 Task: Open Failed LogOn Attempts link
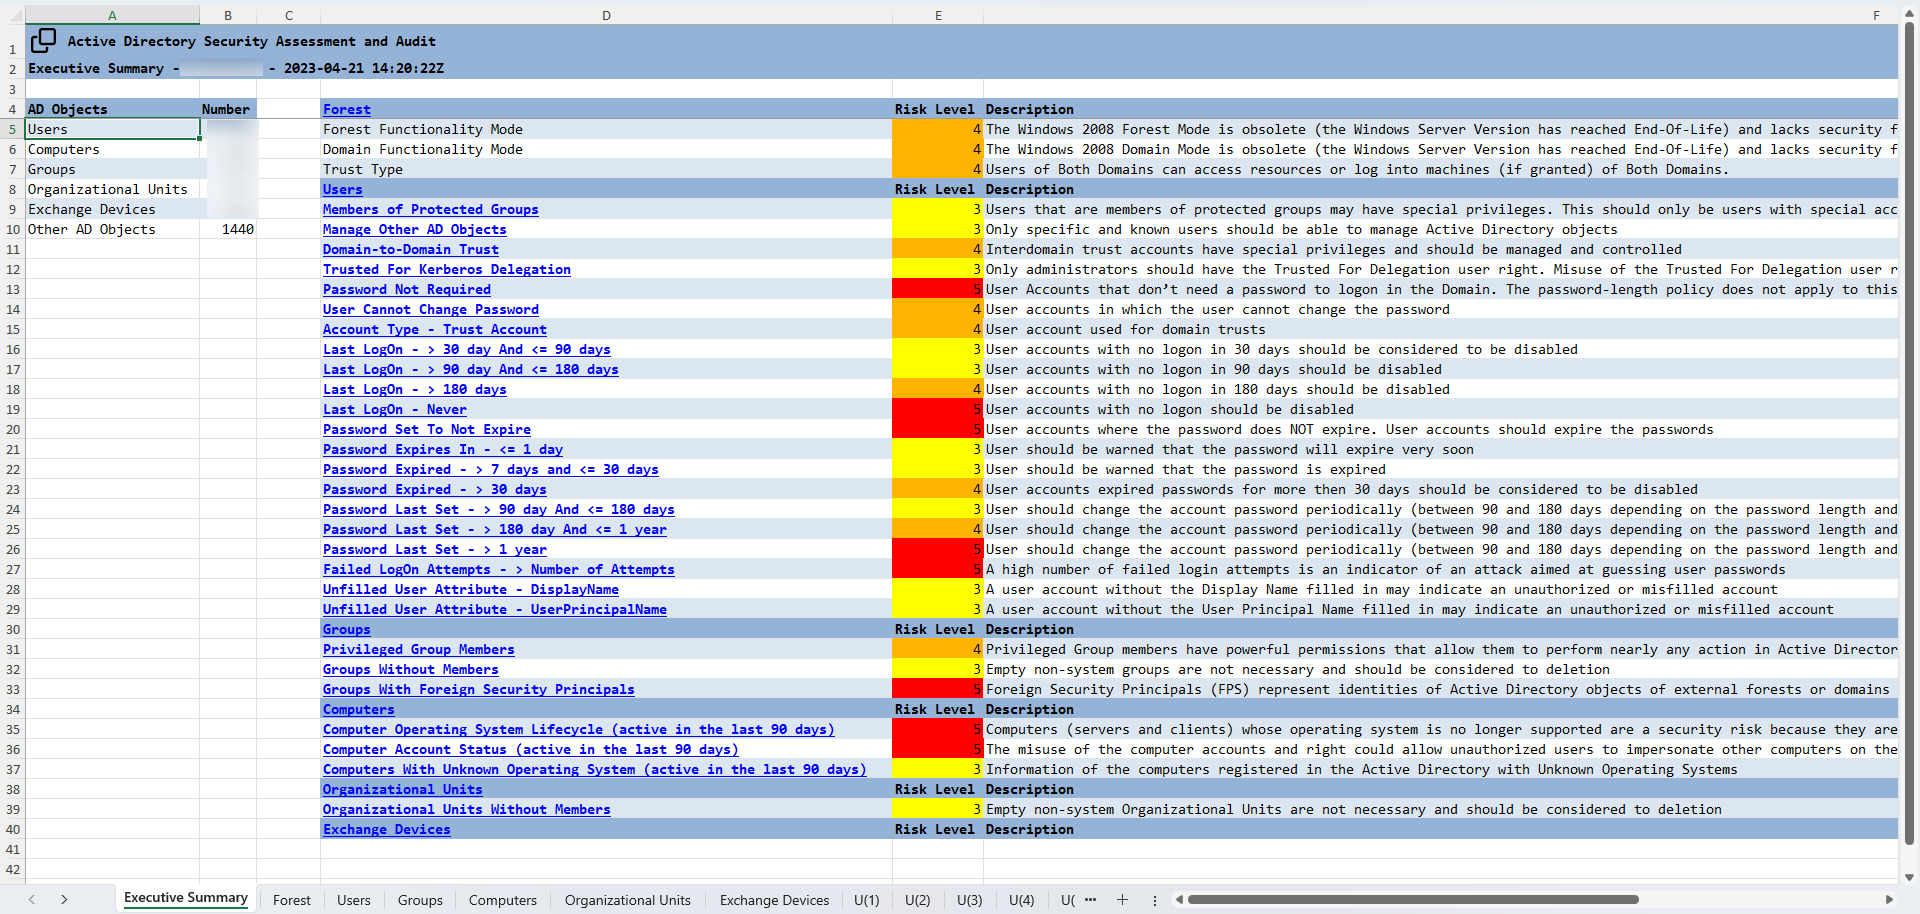(498, 569)
